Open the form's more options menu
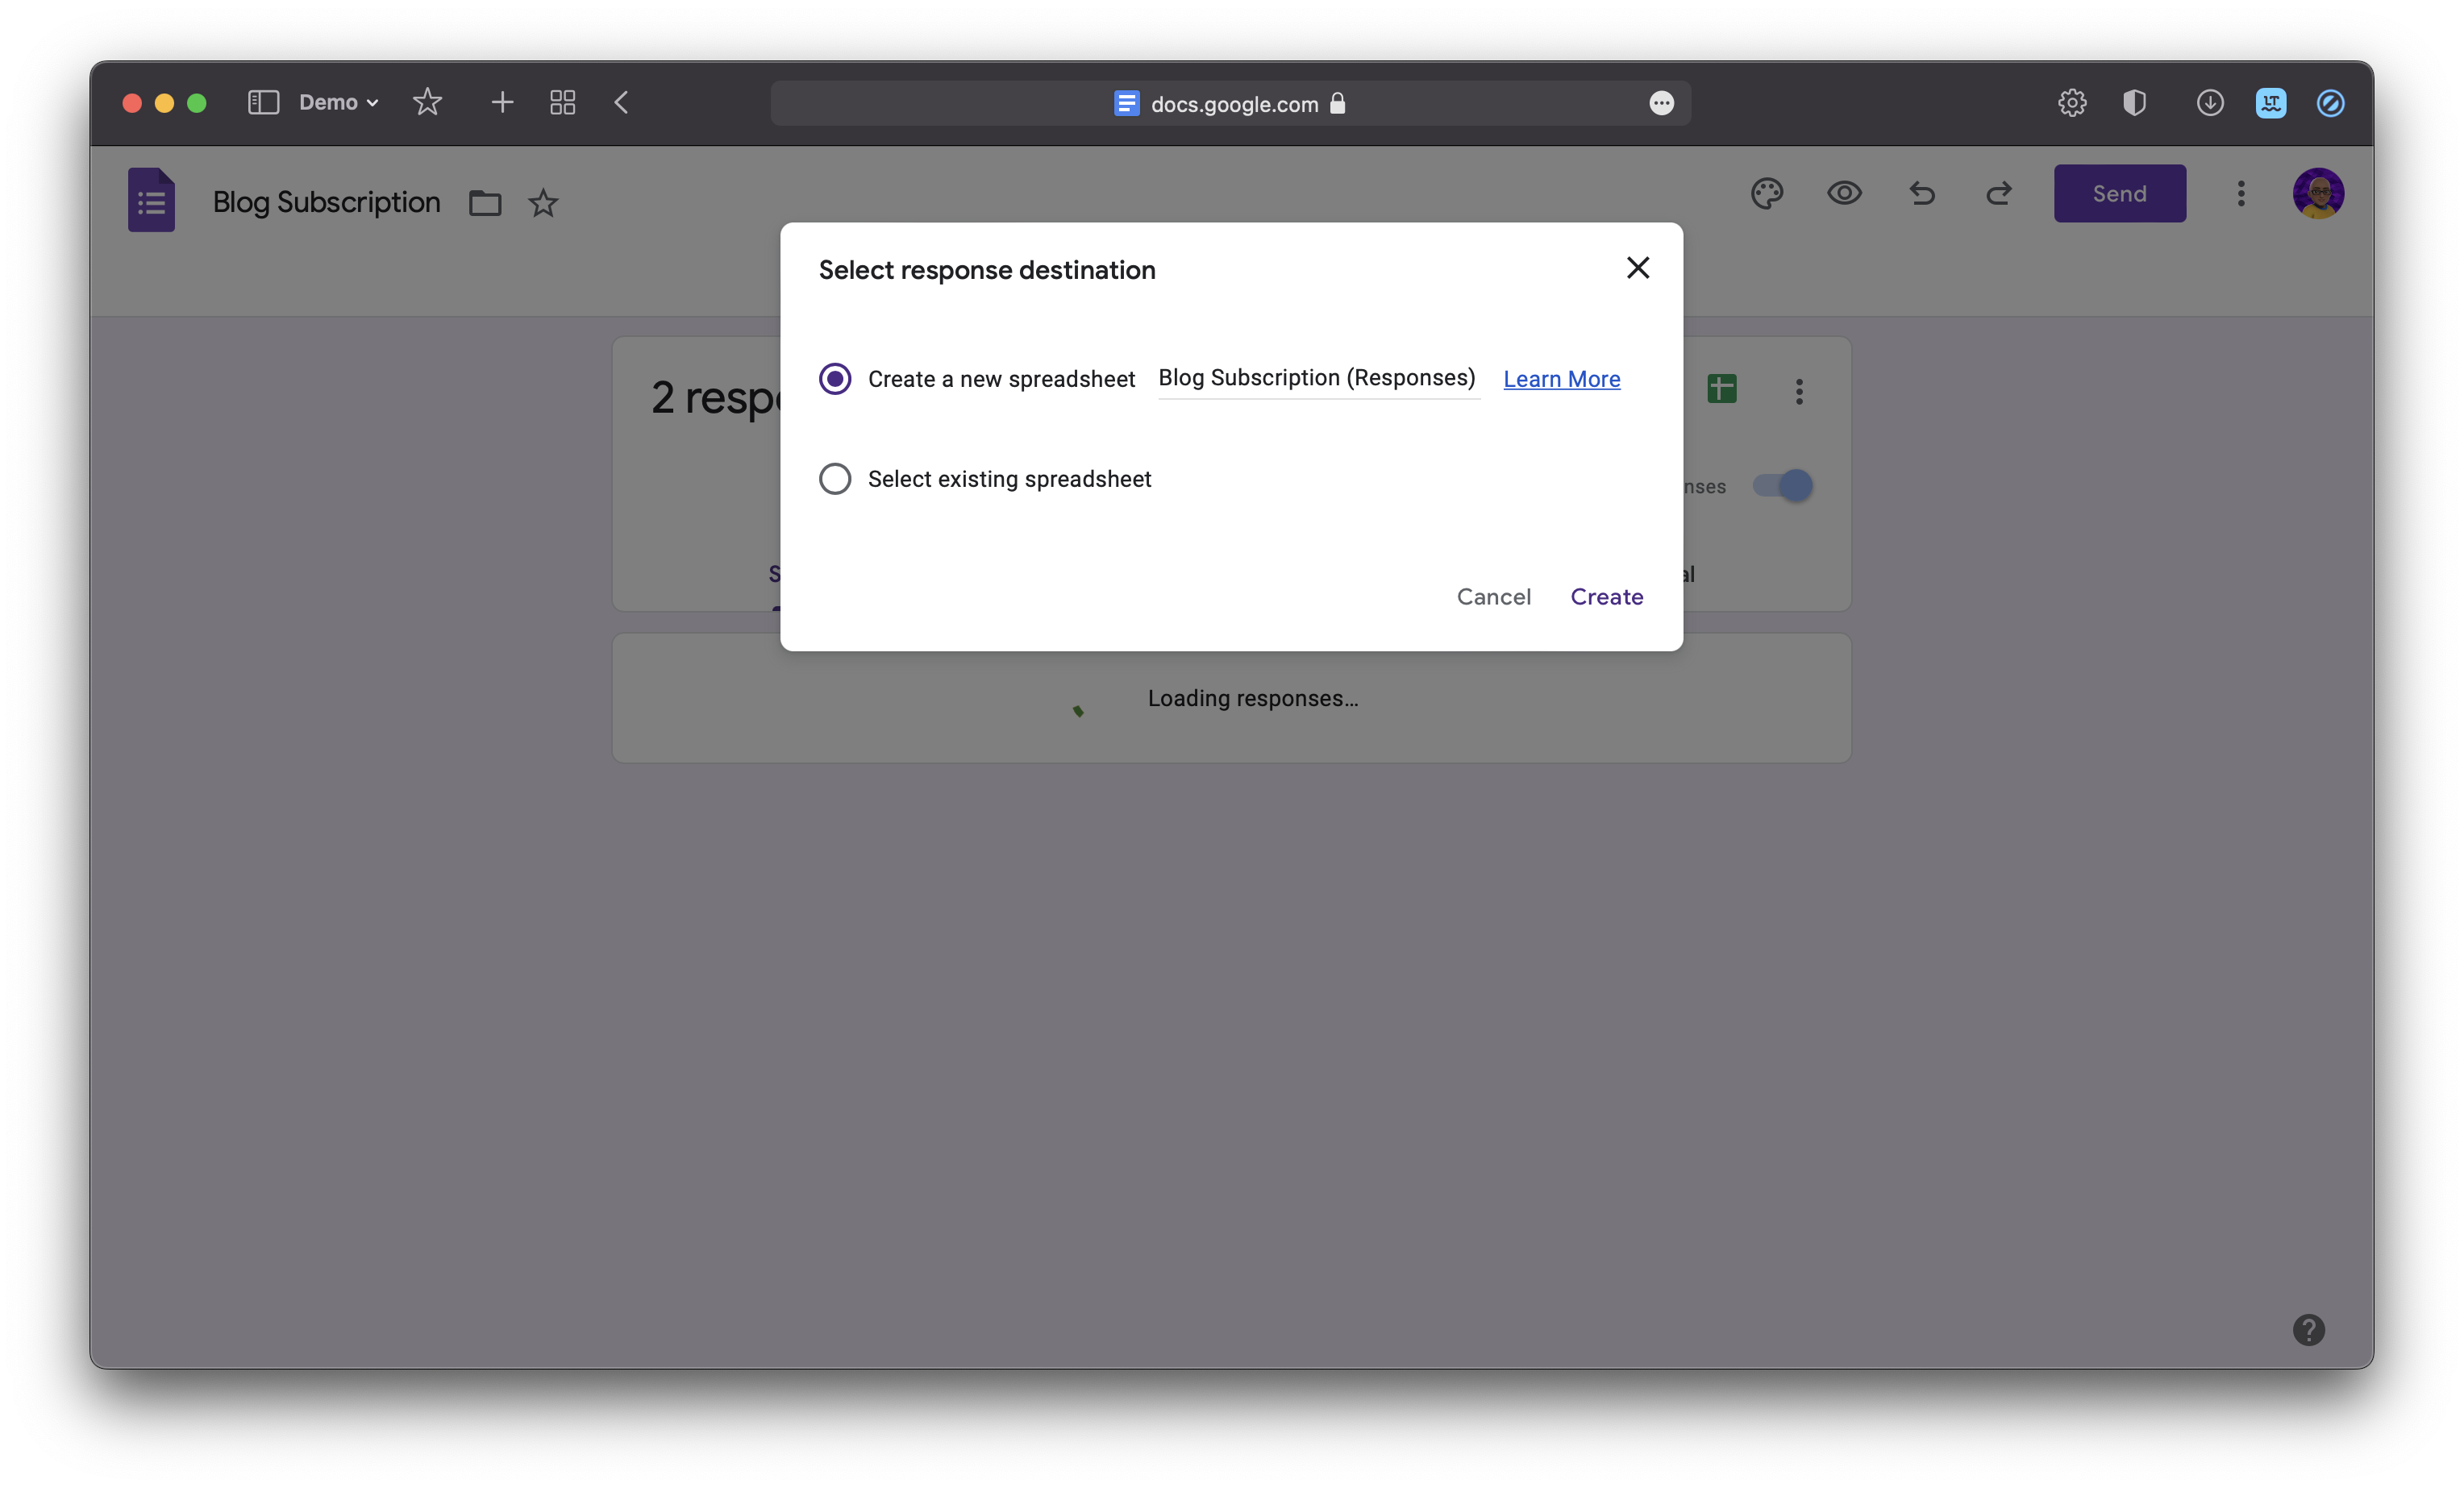The image size is (2464, 1488). (x=2241, y=193)
